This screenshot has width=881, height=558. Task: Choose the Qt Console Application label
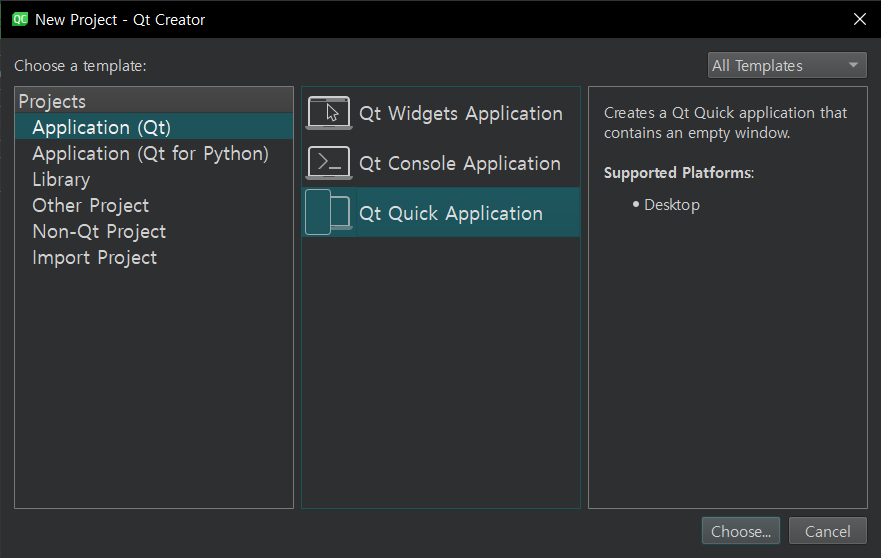[460, 164]
